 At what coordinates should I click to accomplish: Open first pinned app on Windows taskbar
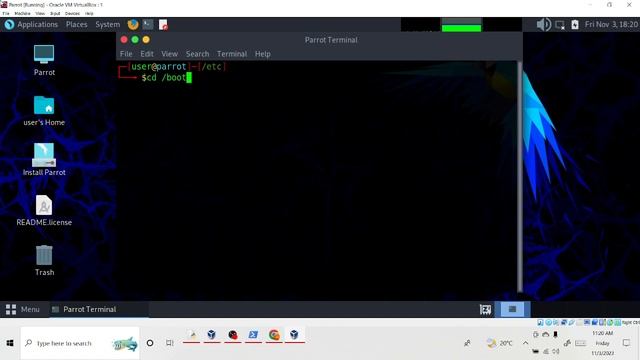(191, 335)
